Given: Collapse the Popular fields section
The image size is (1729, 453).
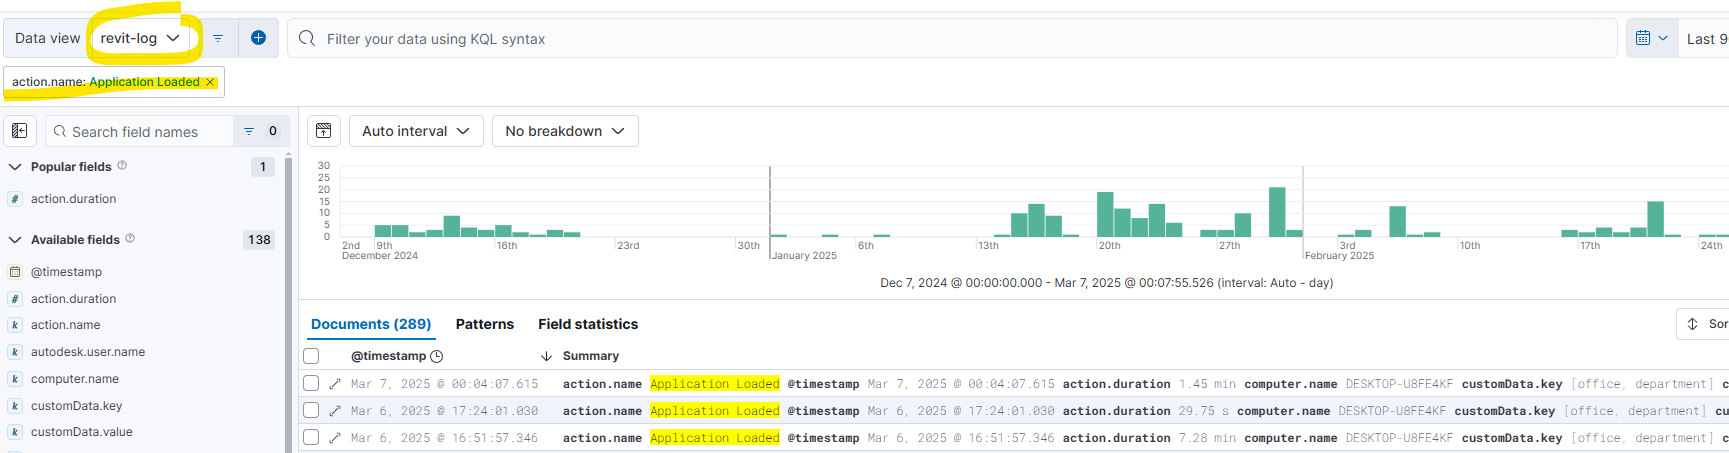Looking at the screenshot, I should [15, 167].
